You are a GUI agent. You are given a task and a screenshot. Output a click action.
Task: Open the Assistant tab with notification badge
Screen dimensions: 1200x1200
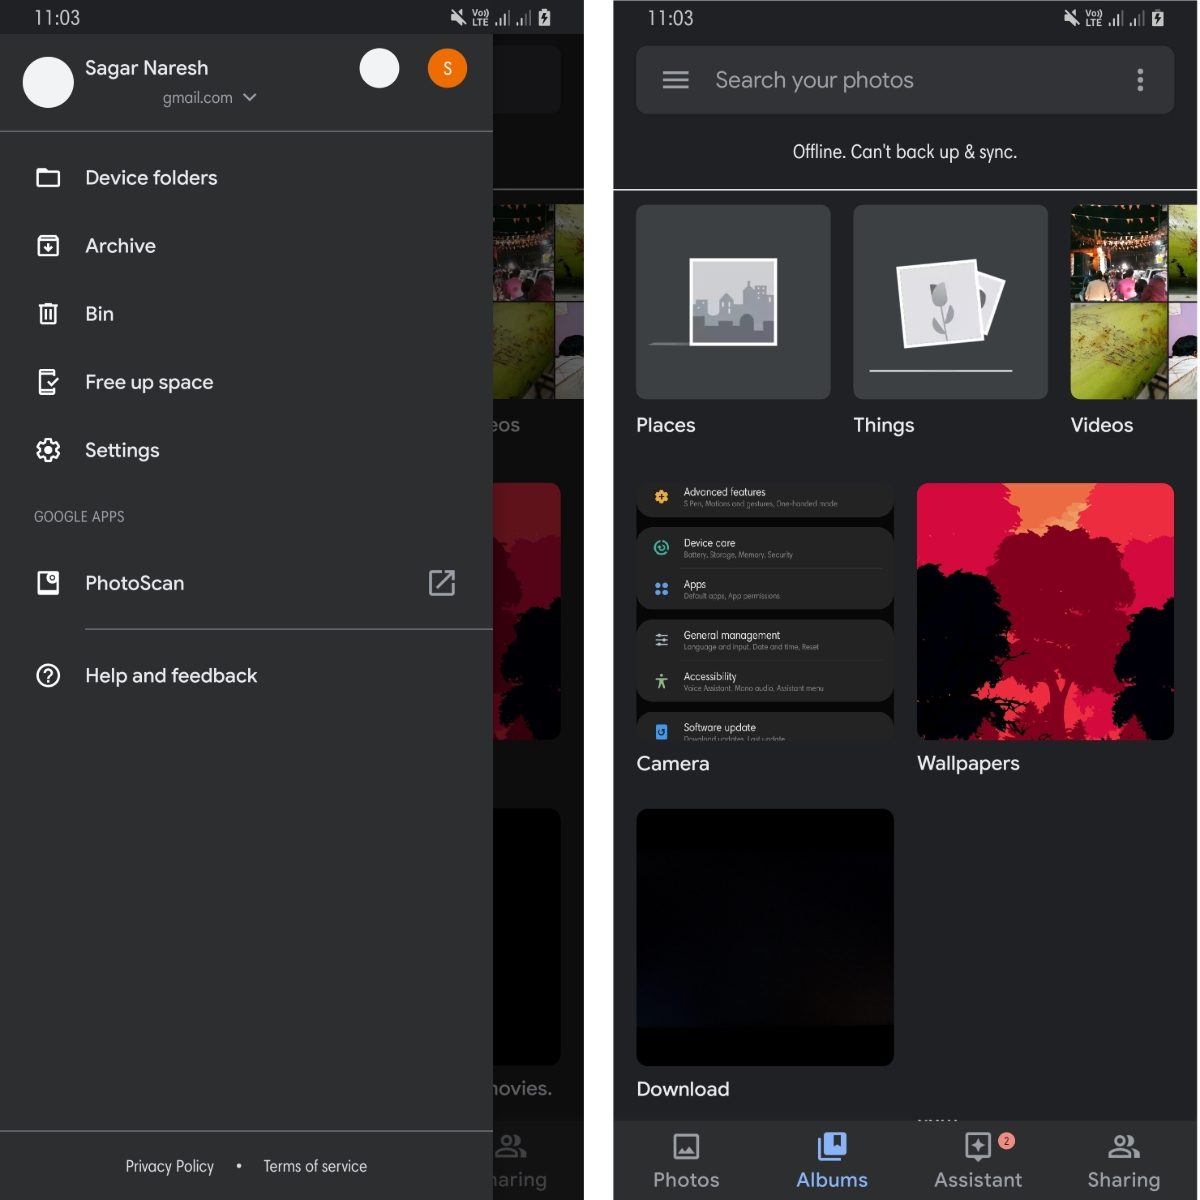(978, 1160)
